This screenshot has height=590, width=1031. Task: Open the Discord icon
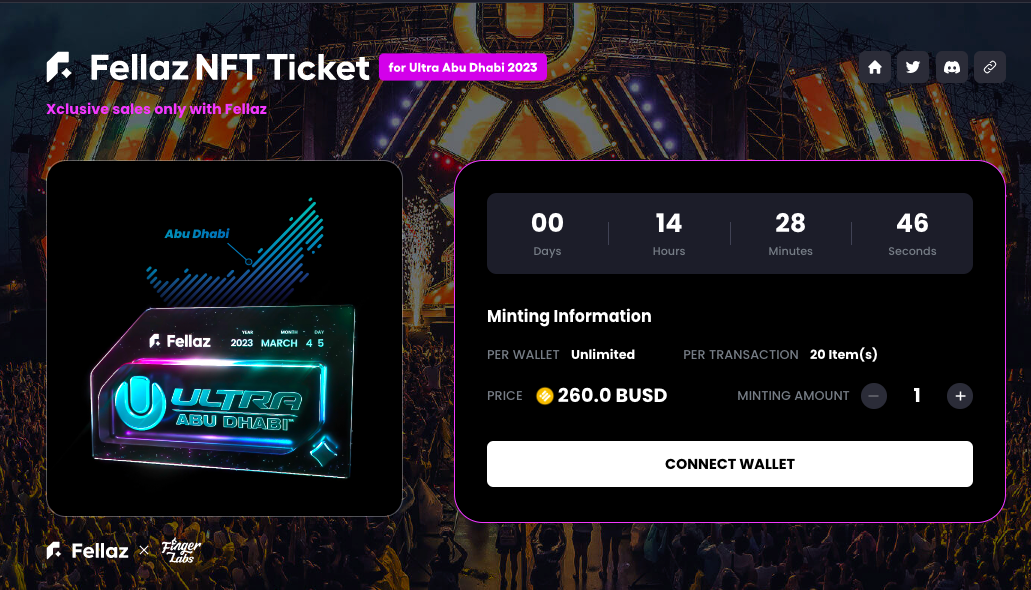click(951, 67)
